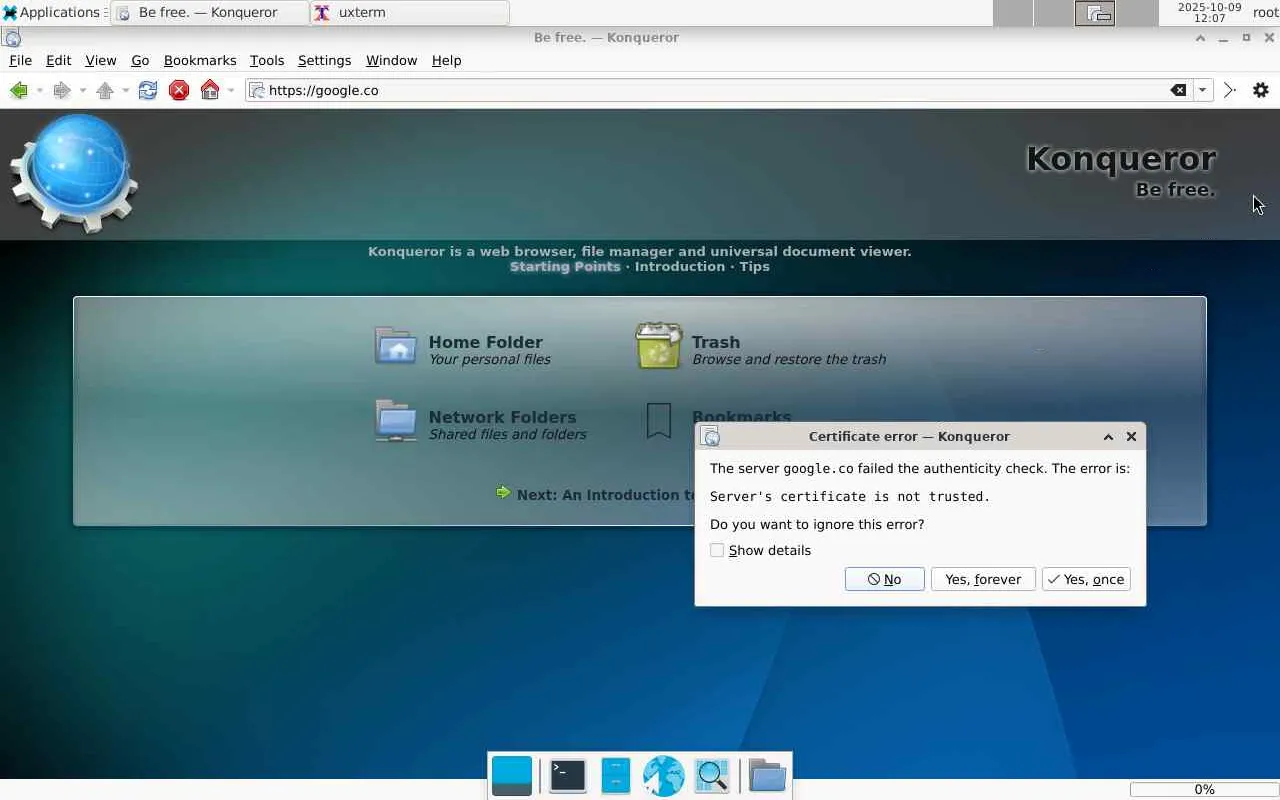
Task: Open the Tips link
Action: point(754,266)
